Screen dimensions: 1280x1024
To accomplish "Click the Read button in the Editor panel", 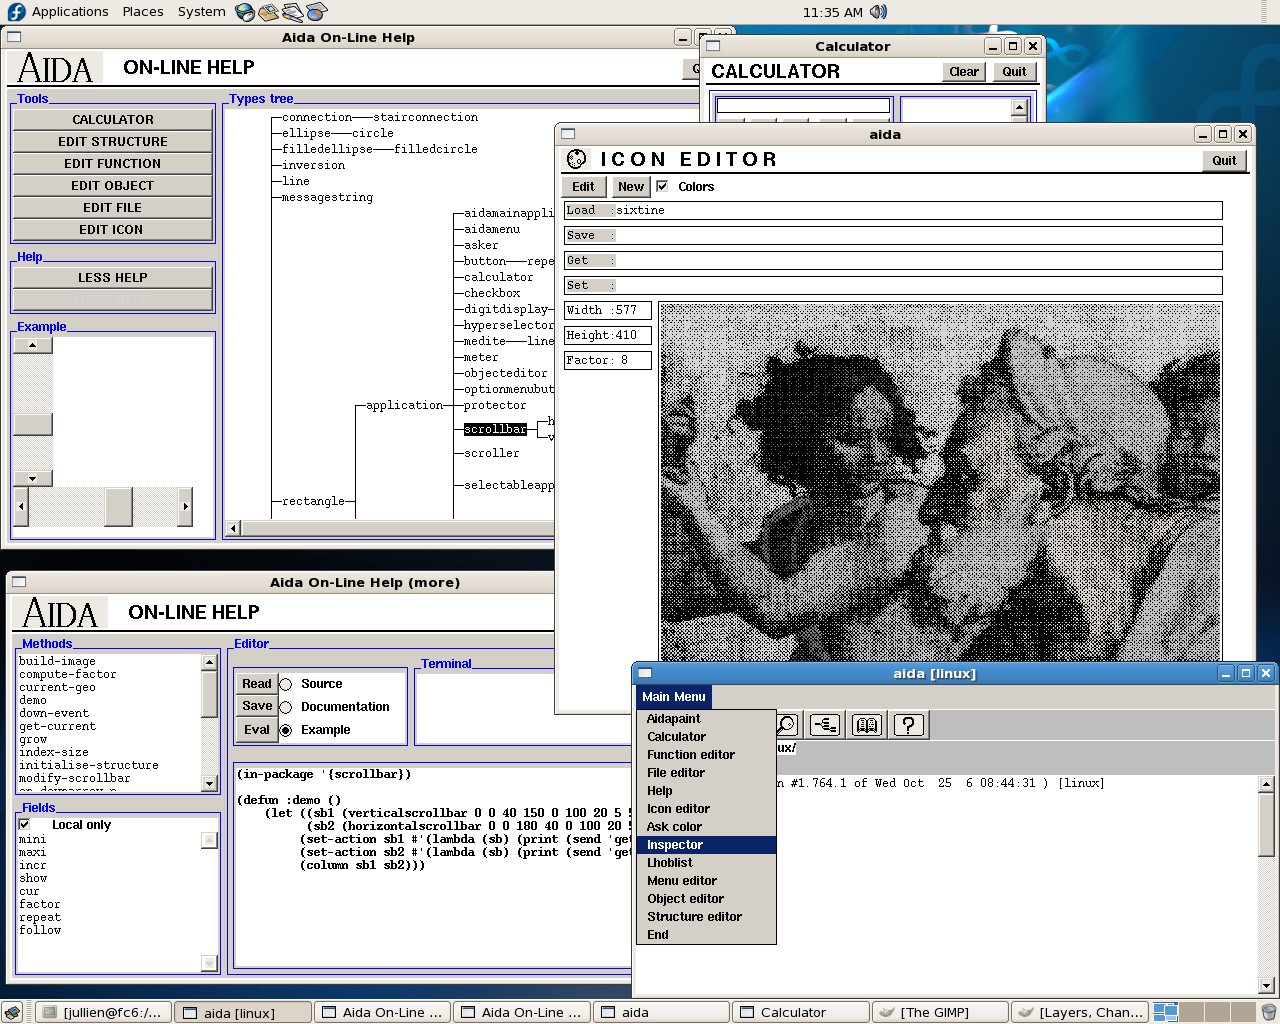I will click(x=257, y=684).
